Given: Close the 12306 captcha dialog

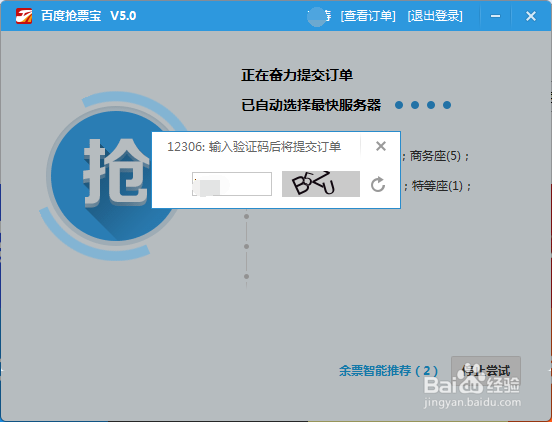Looking at the screenshot, I should 381,146.
